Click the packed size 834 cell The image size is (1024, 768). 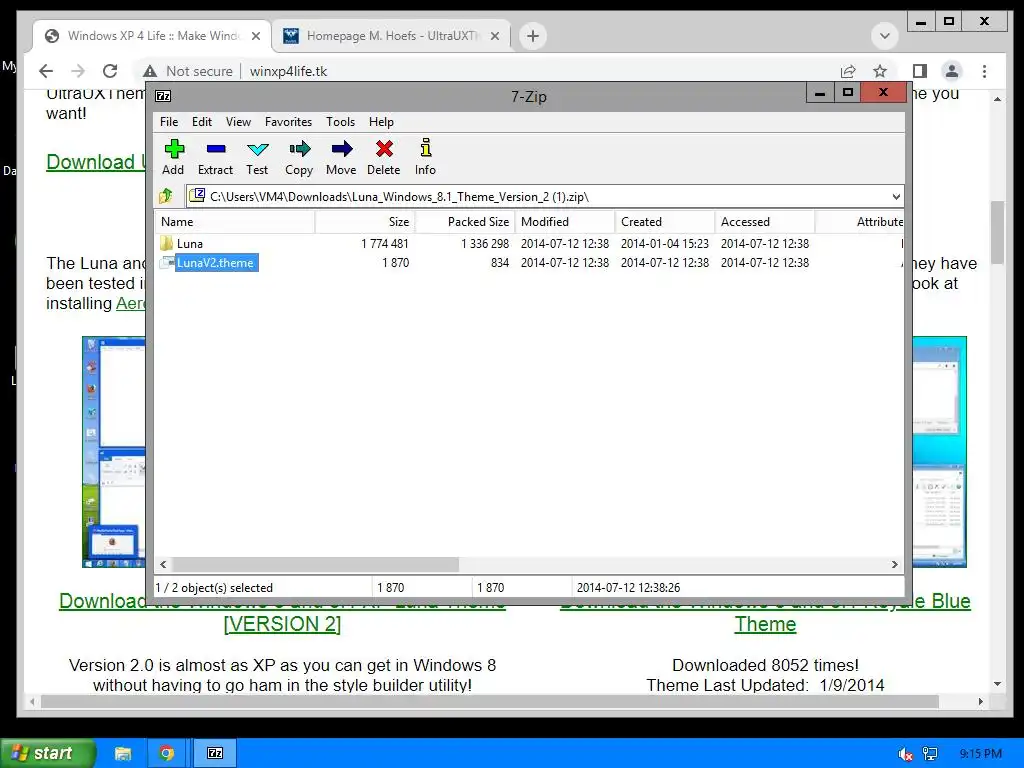coord(500,263)
